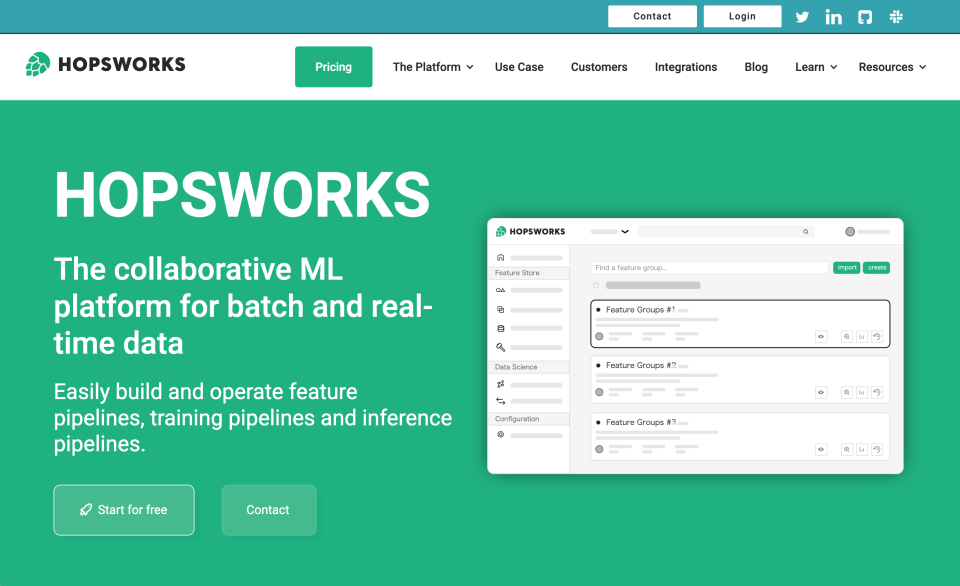Visit the GitHub icon link

865,16
